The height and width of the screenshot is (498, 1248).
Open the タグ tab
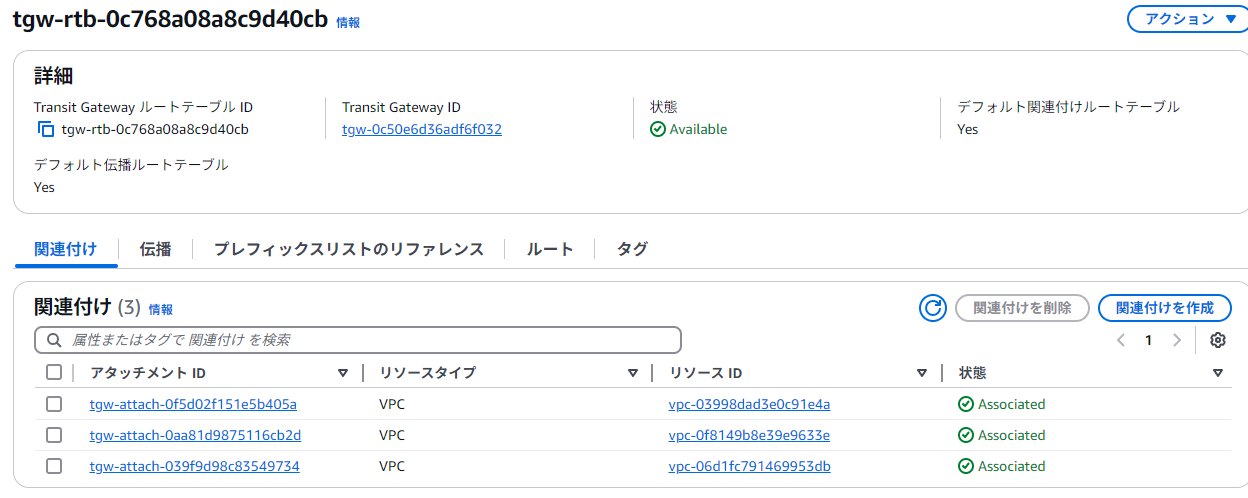632,249
